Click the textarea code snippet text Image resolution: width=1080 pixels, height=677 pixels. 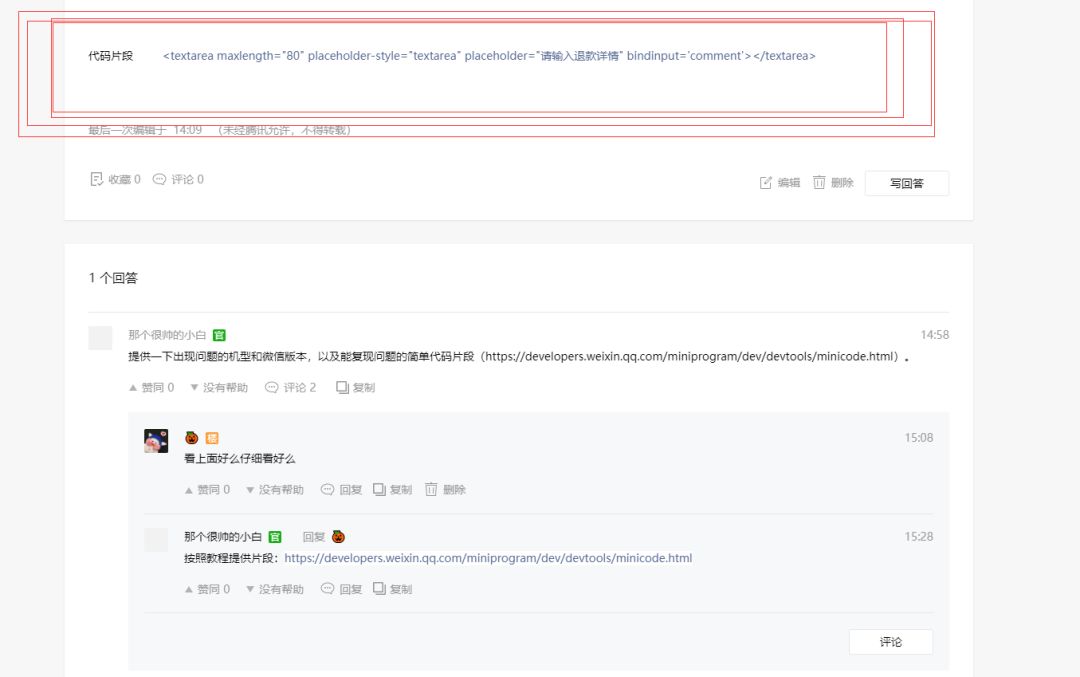489,56
